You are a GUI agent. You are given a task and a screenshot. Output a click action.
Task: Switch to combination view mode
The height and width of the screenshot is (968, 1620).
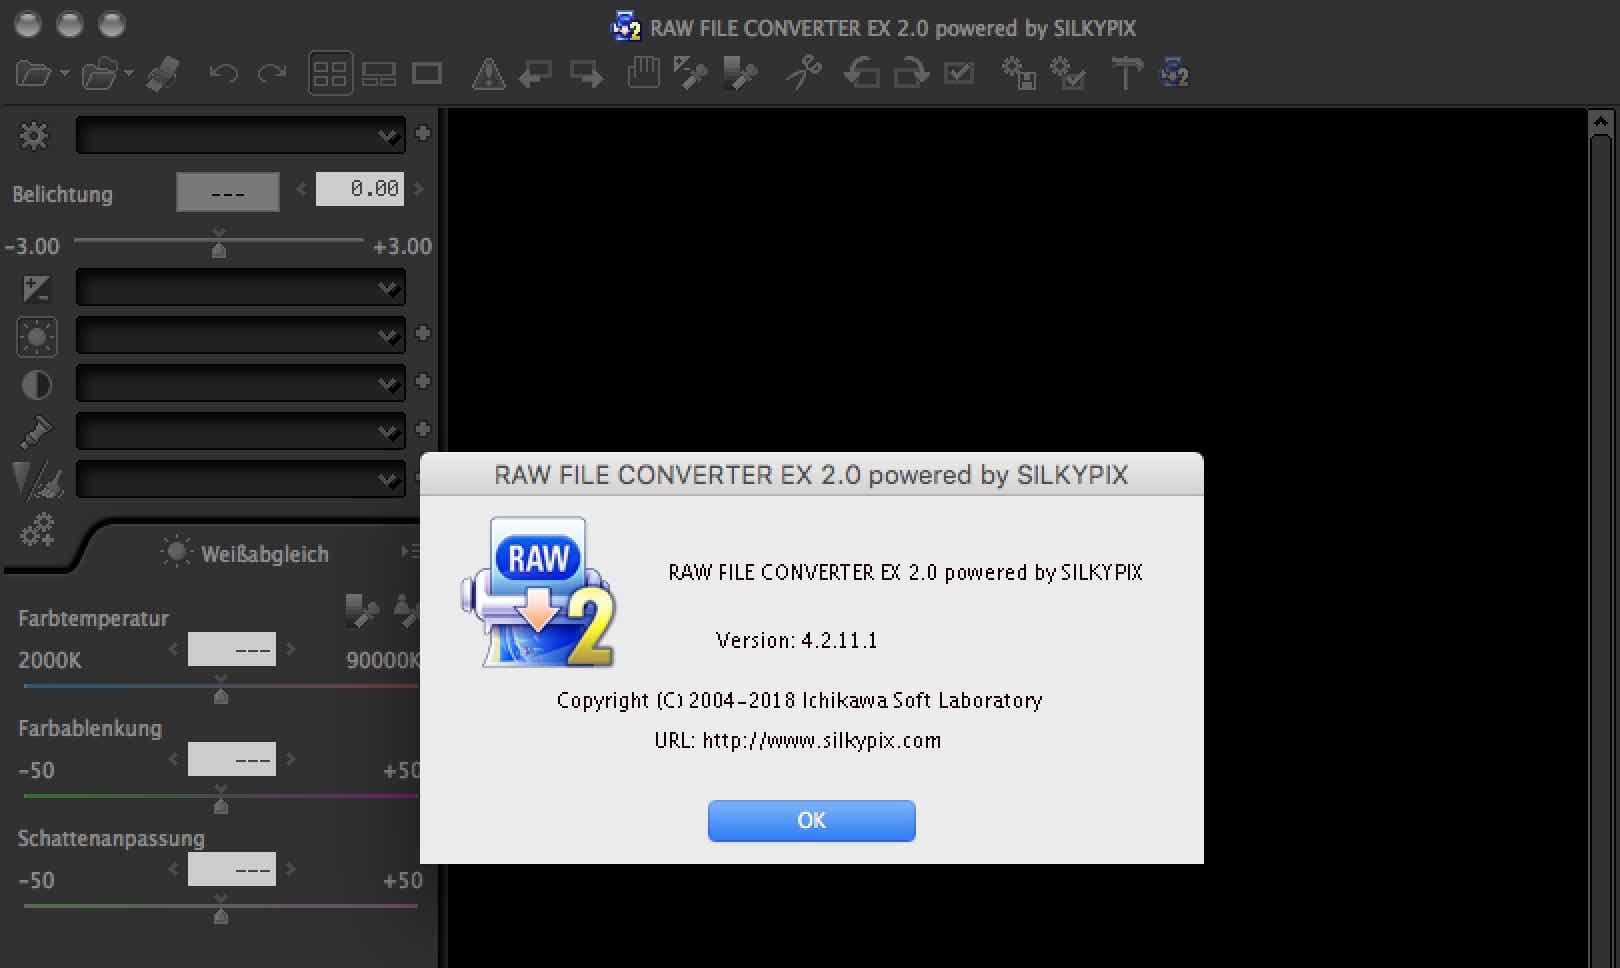[x=379, y=74]
